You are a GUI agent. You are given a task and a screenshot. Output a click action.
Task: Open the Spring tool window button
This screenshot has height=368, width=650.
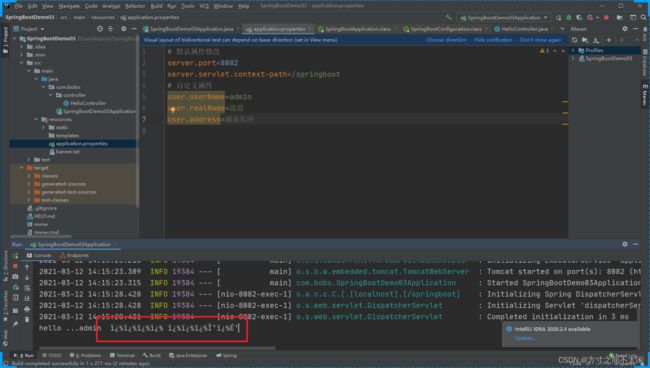click(x=226, y=356)
